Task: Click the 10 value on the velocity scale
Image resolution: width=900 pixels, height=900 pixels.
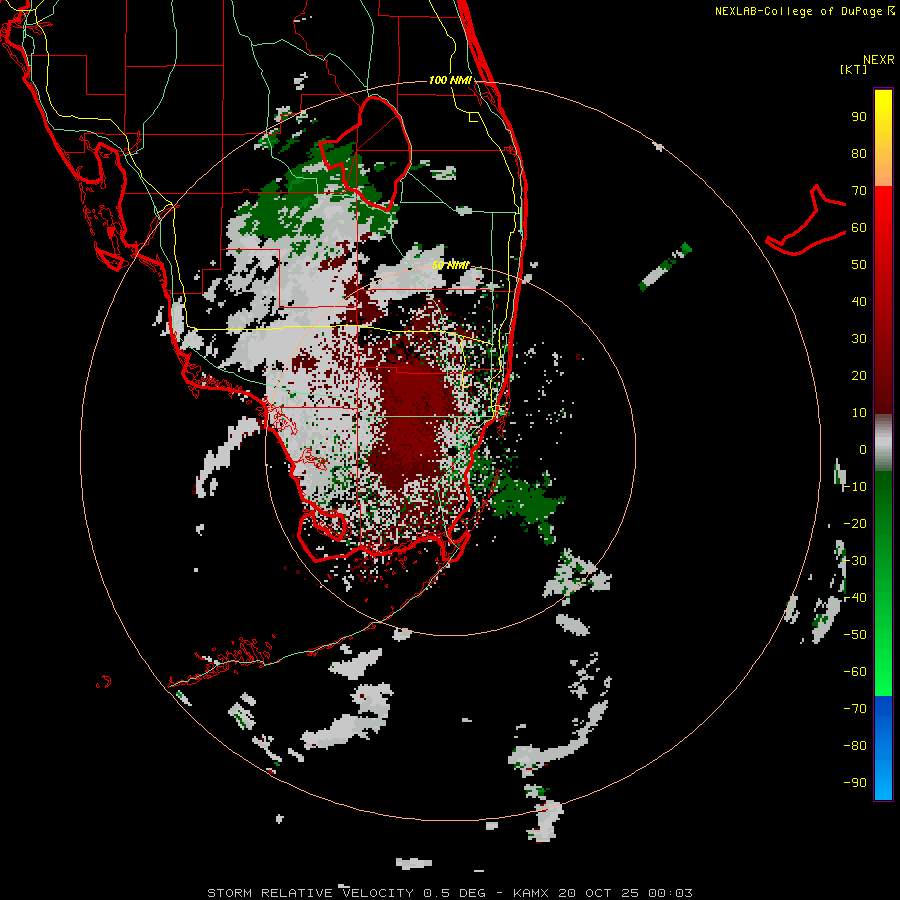Action: click(859, 413)
